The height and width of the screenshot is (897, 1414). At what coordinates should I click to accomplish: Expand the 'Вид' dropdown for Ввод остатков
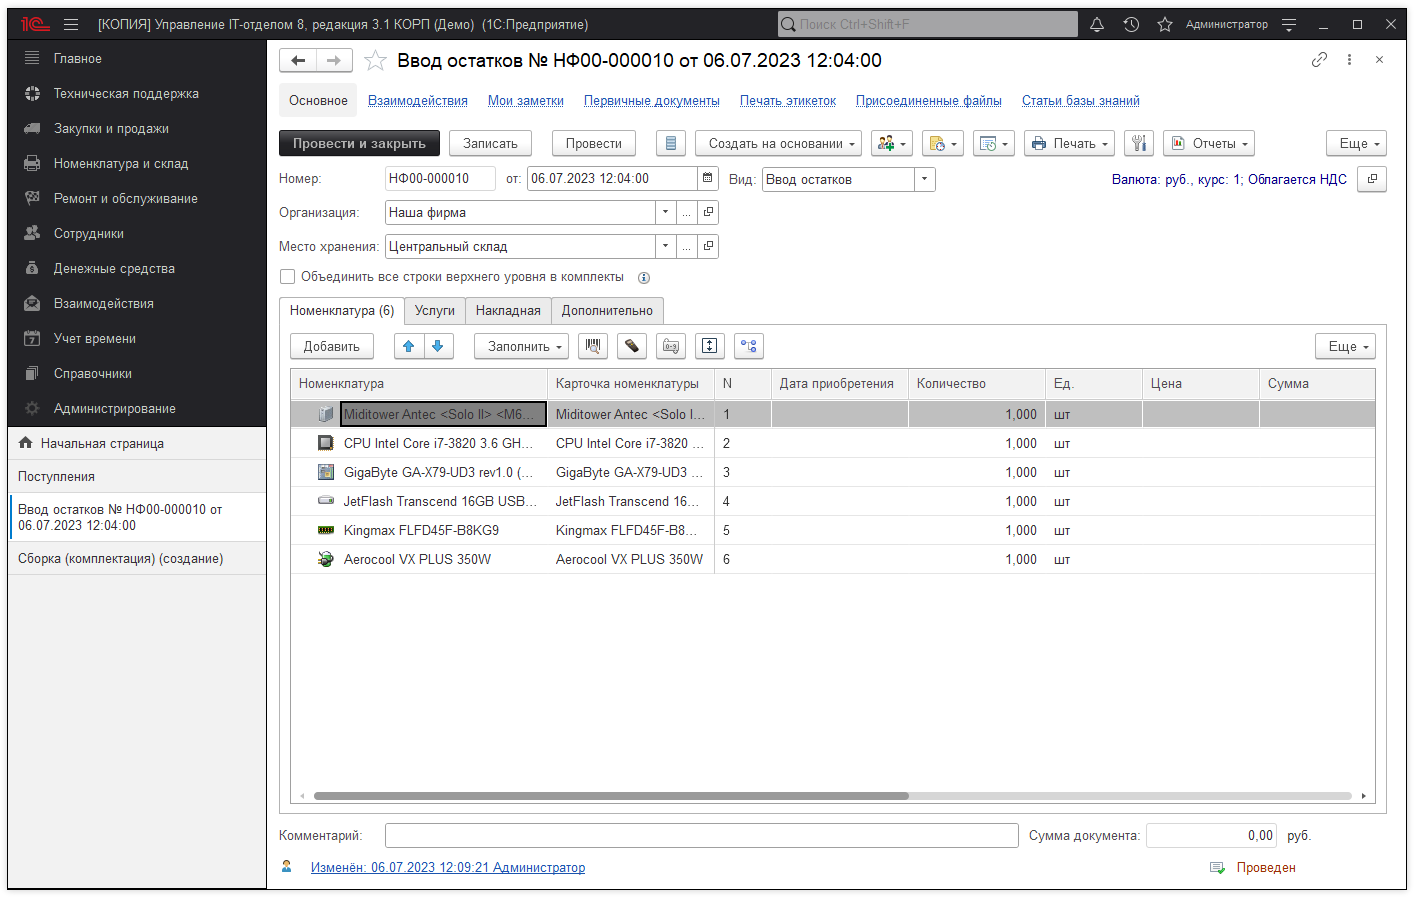925,179
